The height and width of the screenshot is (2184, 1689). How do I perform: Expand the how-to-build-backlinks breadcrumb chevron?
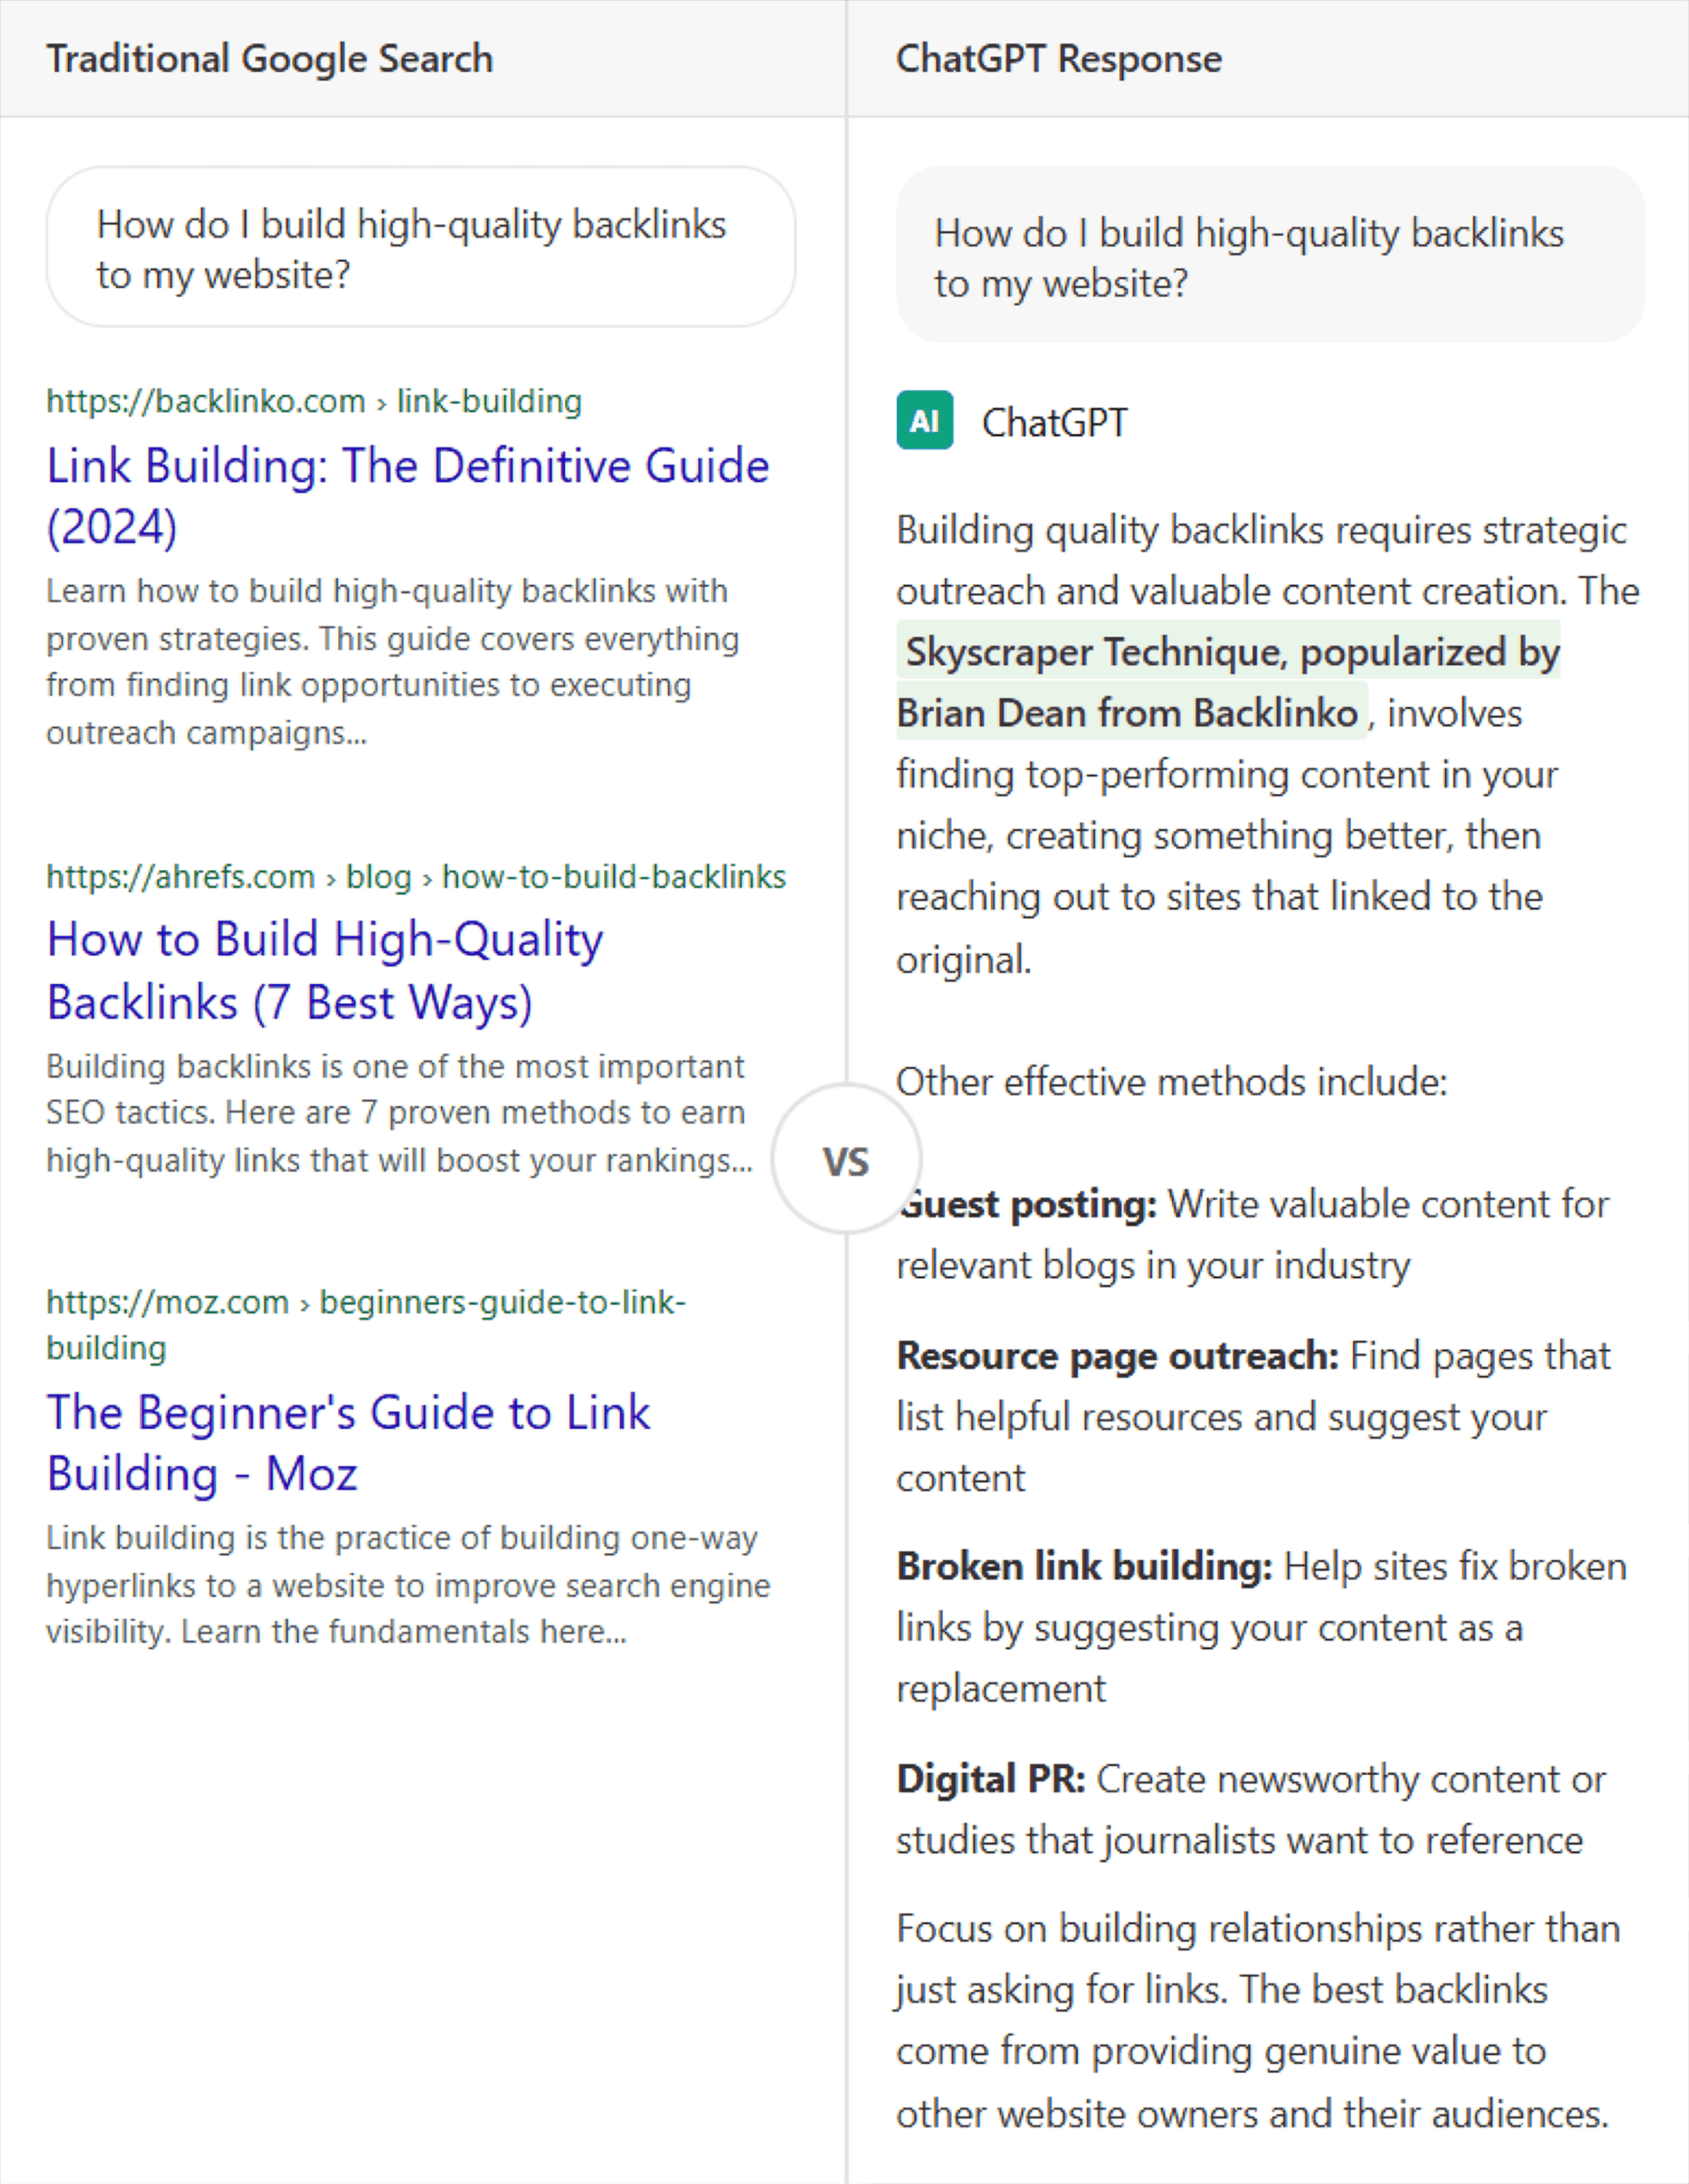tap(428, 877)
